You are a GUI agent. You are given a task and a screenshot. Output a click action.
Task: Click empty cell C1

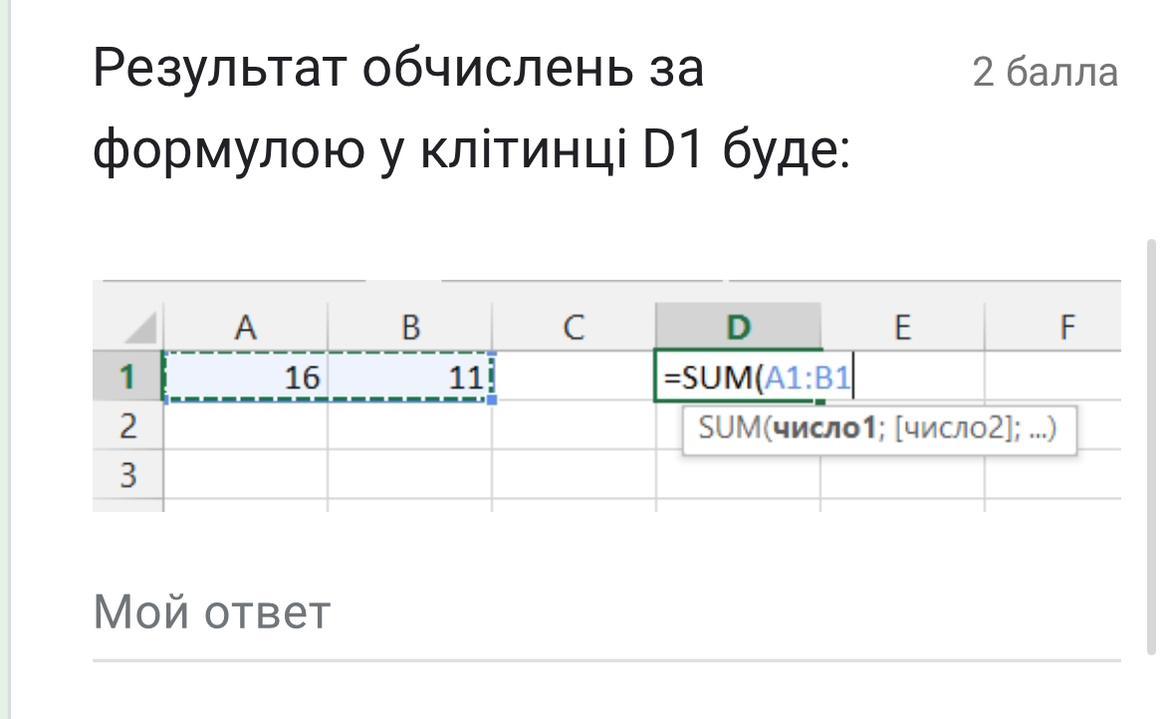pyautogui.click(x=573, y=377)
